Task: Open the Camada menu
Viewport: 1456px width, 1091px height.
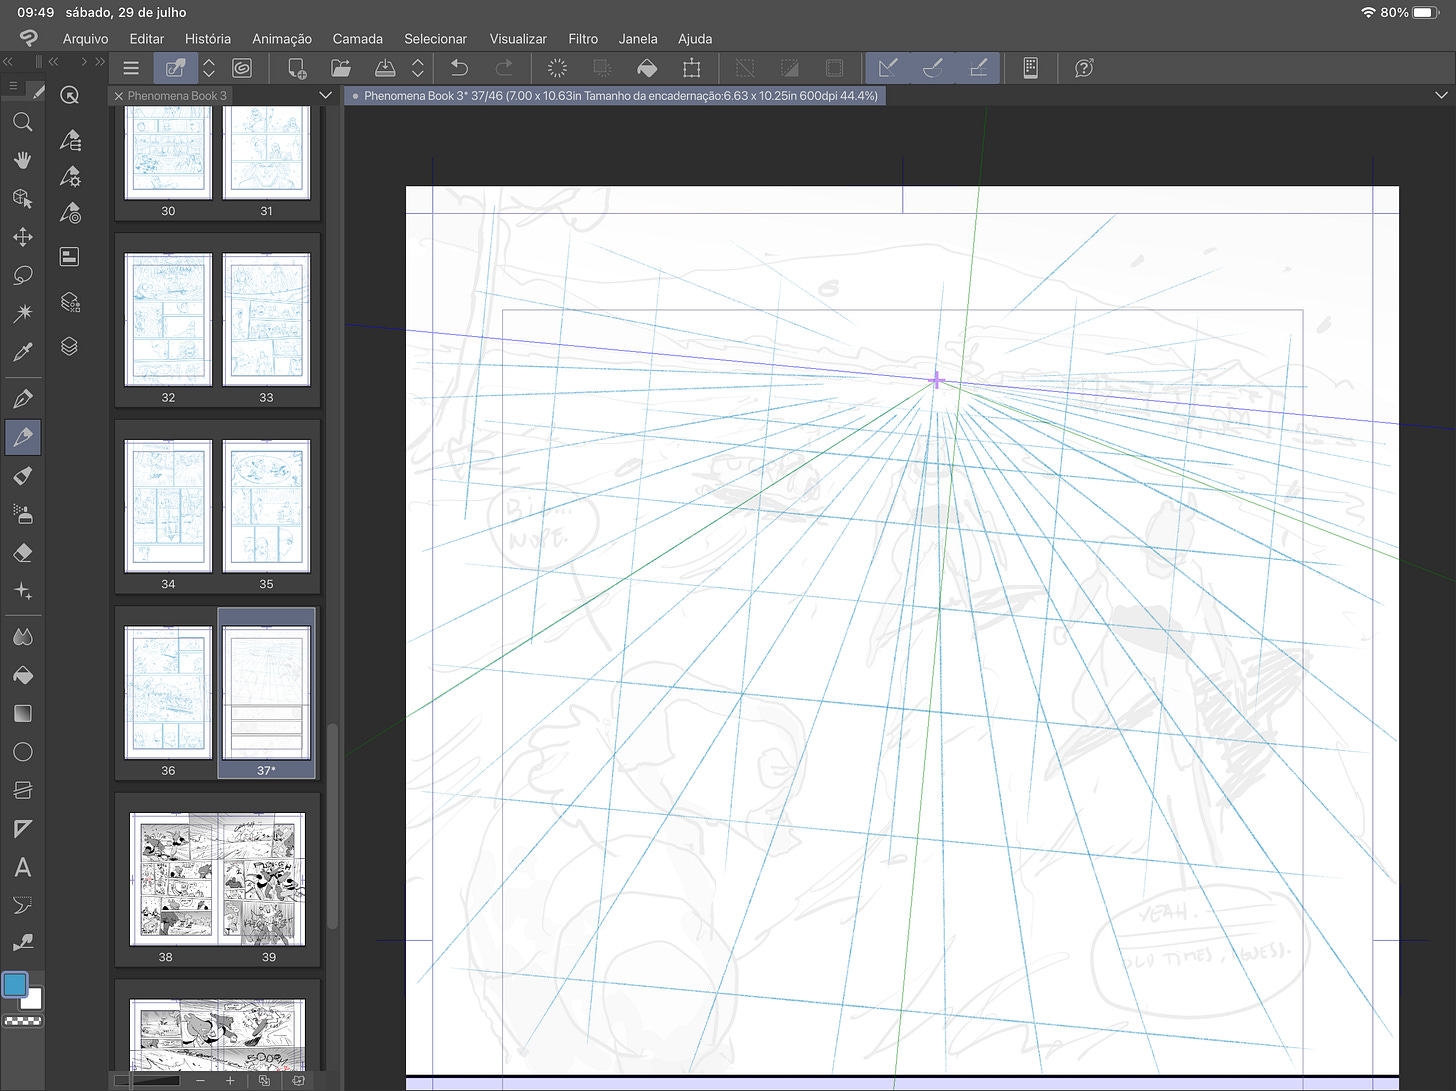Action: [x=358, y=38]
